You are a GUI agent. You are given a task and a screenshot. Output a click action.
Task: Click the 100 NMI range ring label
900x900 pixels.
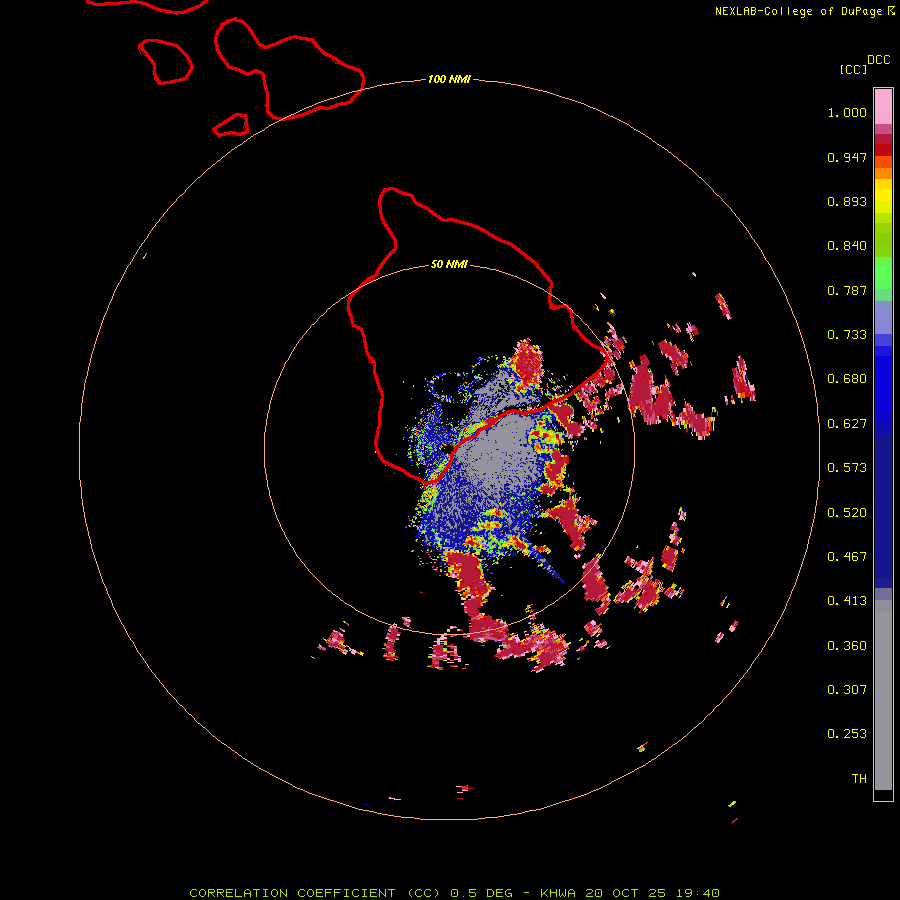449,79
